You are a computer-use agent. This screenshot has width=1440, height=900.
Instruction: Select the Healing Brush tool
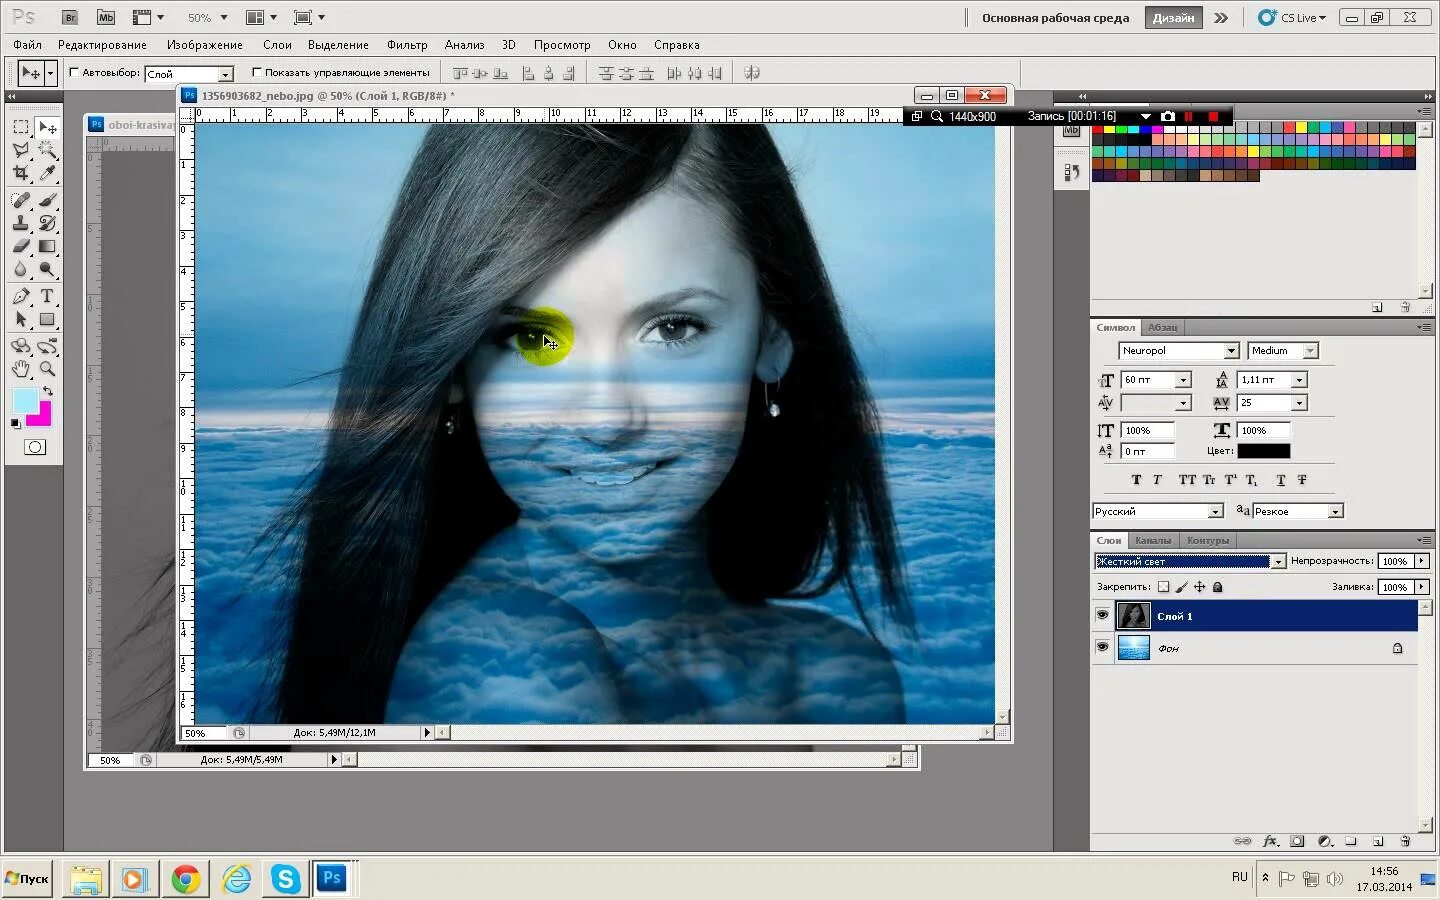tap(21, 200)
